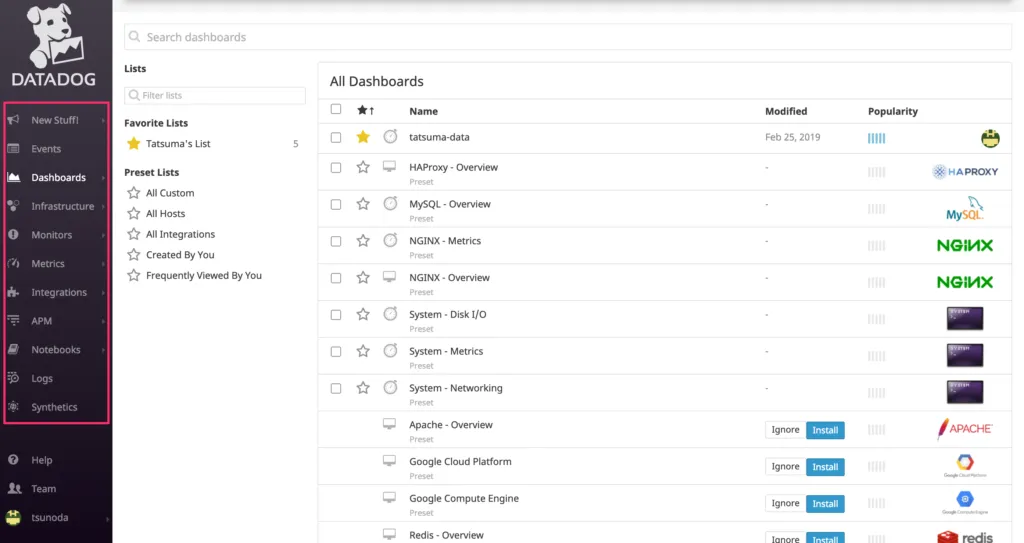
Task: Toggle the select-all dashboards checkbox
Action: 336,109
